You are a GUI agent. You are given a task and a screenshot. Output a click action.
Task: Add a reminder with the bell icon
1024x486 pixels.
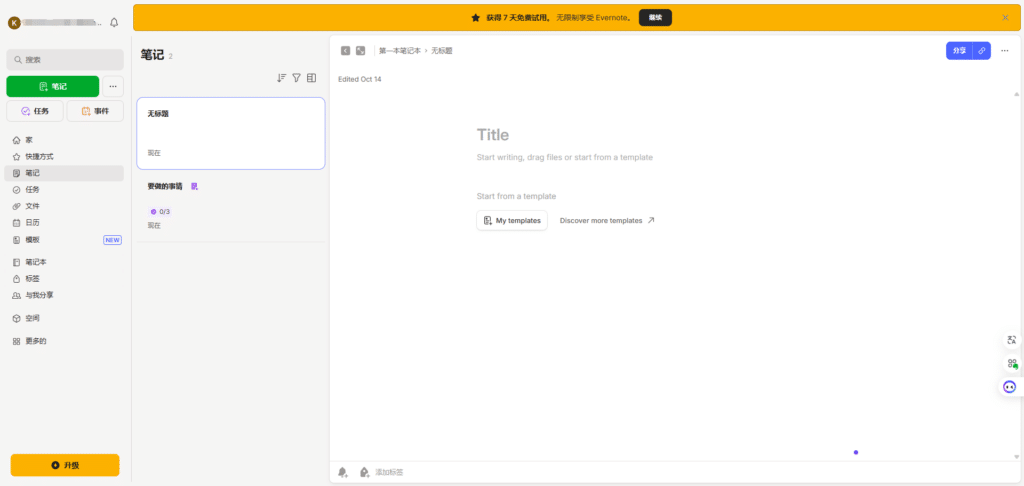[x=343, y=472]
